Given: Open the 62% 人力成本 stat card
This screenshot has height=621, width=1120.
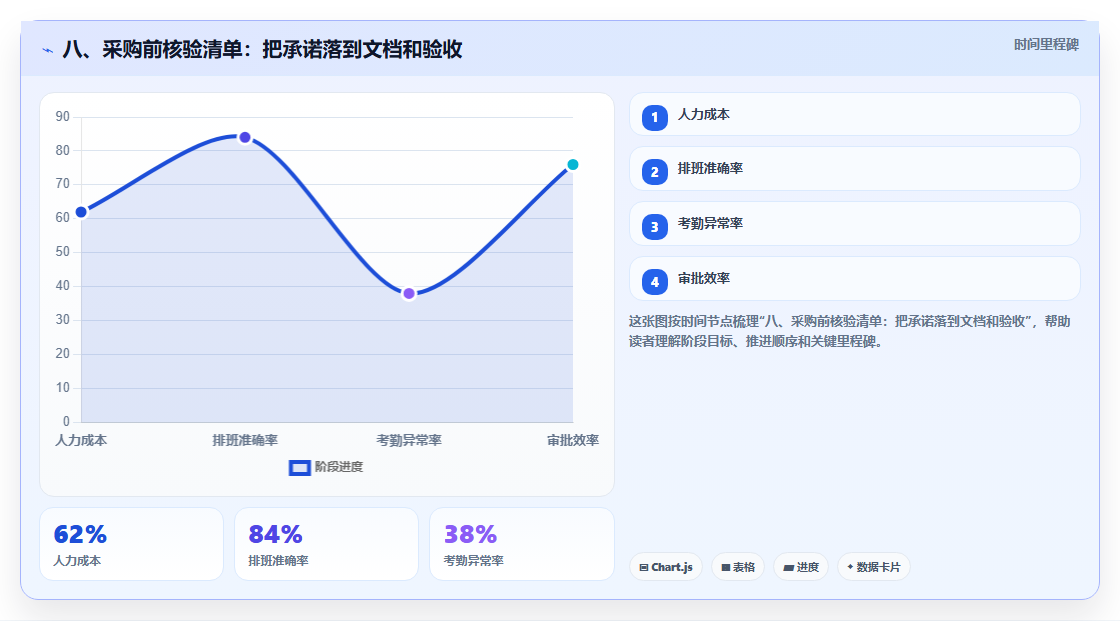Looking at the screenshot, I should click(x=131, y=544).
